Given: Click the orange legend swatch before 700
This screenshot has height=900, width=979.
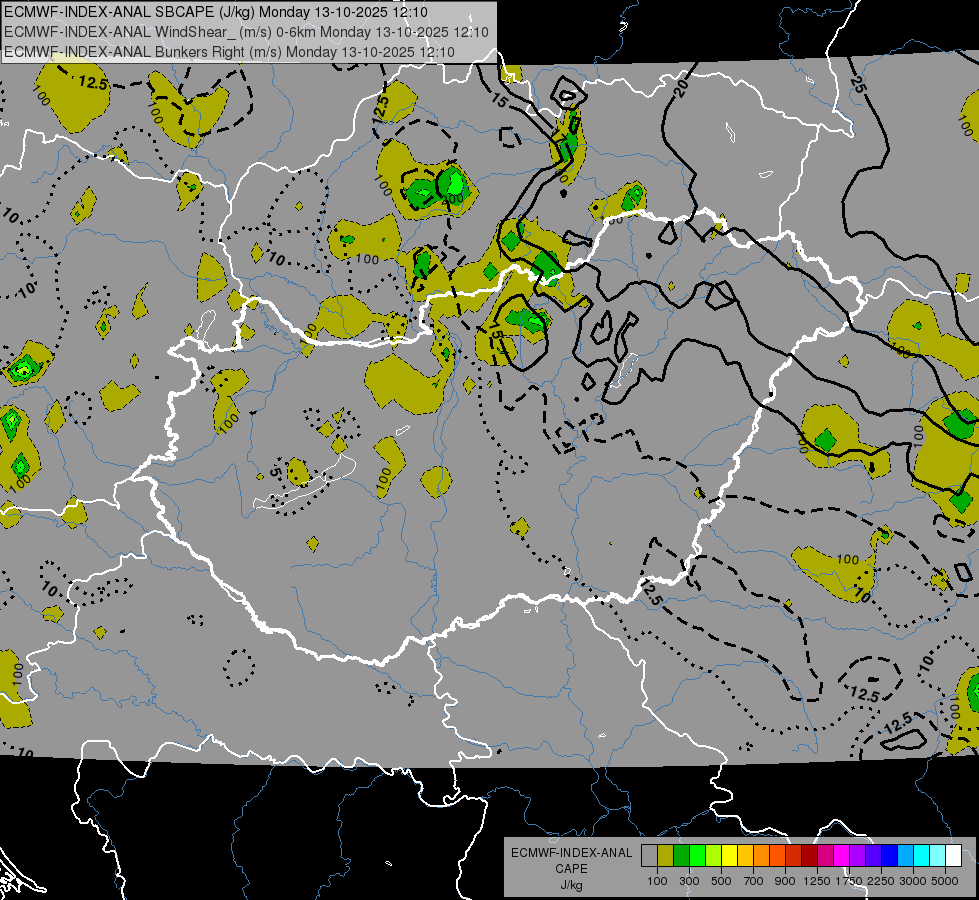Looking at the screenshot, I should (x=761, y=855).
